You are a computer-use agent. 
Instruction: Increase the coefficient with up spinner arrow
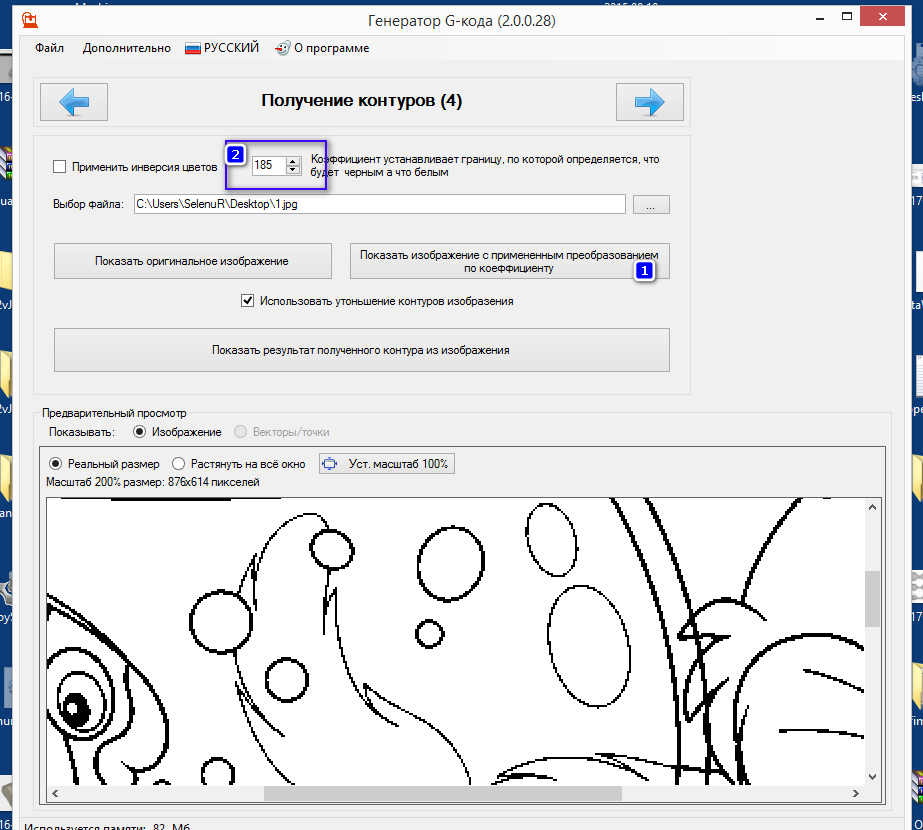[x=293, y=161]
